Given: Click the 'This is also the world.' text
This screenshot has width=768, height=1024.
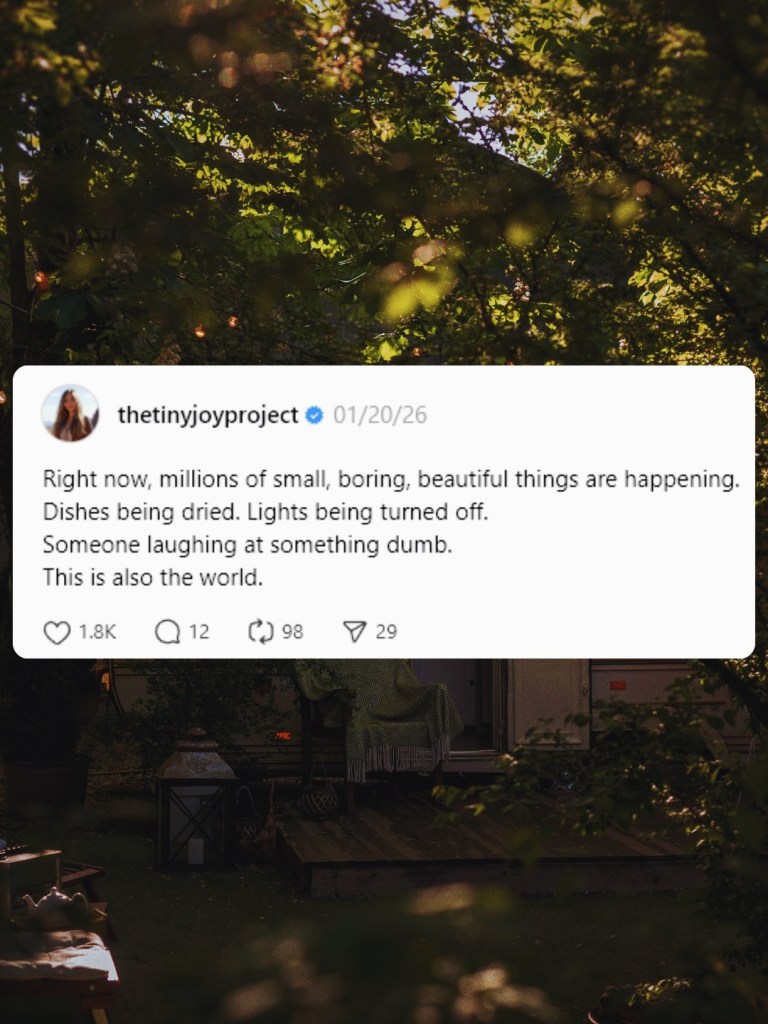Looking at the screenshot, I should pos(153,577).
